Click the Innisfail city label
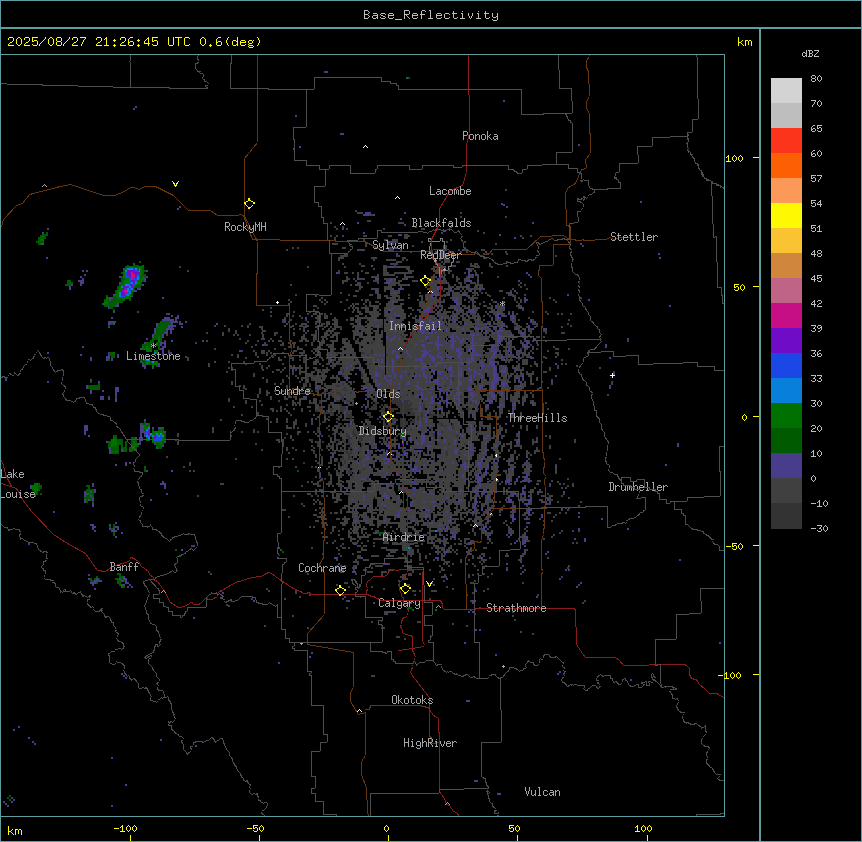This screenshot has width=862, height=842. coord(415,326)
